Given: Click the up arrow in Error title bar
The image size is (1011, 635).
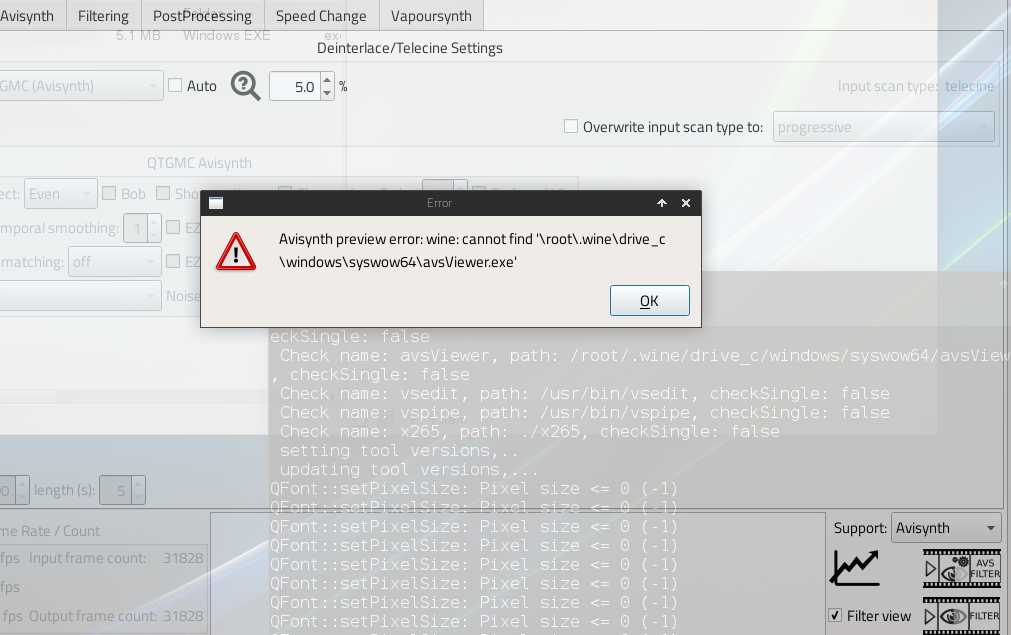Looking at the screenshot, I should point(662,203).
